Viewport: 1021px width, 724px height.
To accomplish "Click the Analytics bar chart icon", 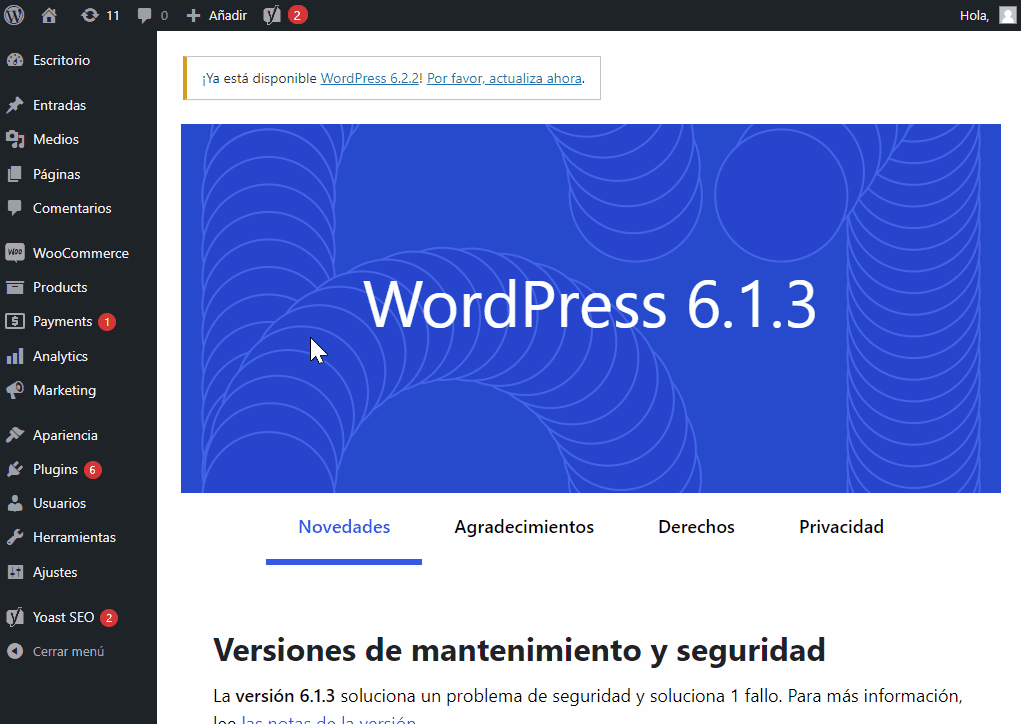I will tap(15, 356).
